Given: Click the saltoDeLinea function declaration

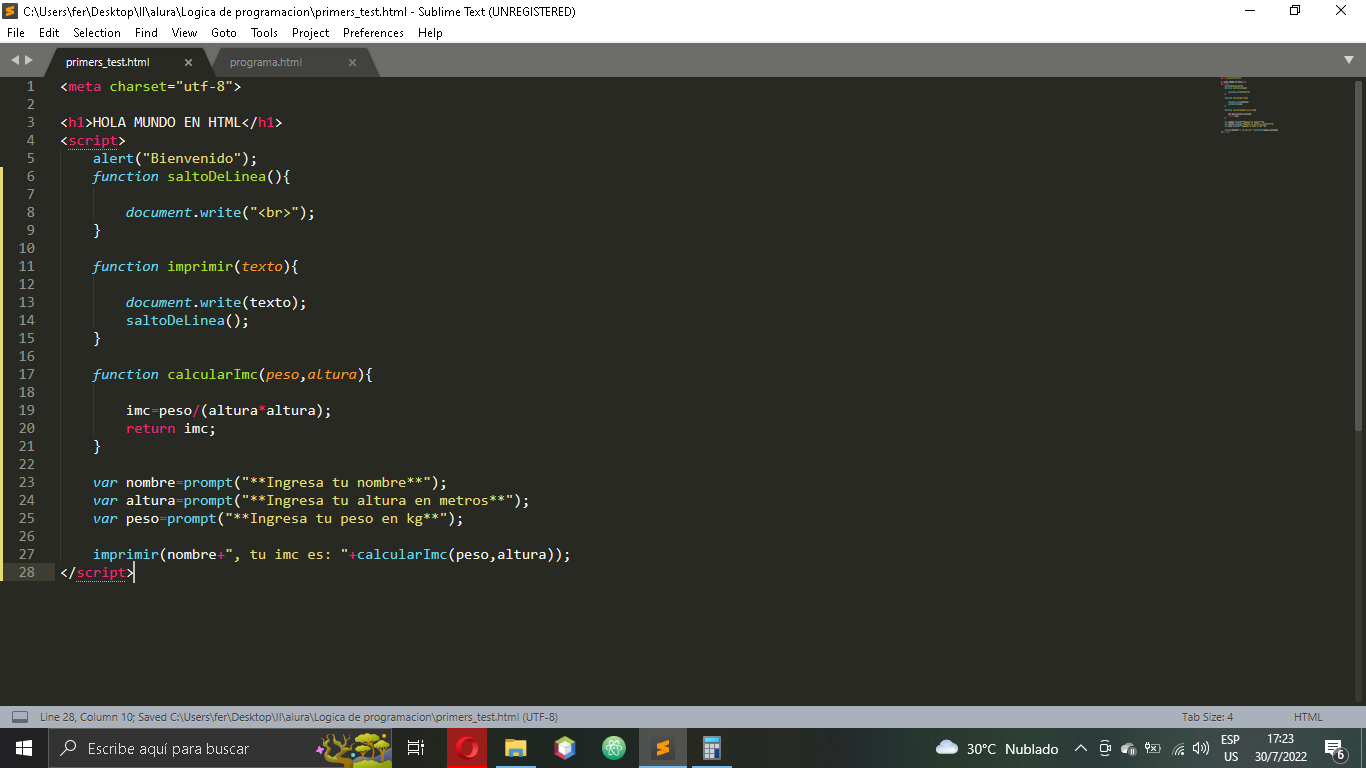Looking at the screenshot, I should (x=191, y=176).
